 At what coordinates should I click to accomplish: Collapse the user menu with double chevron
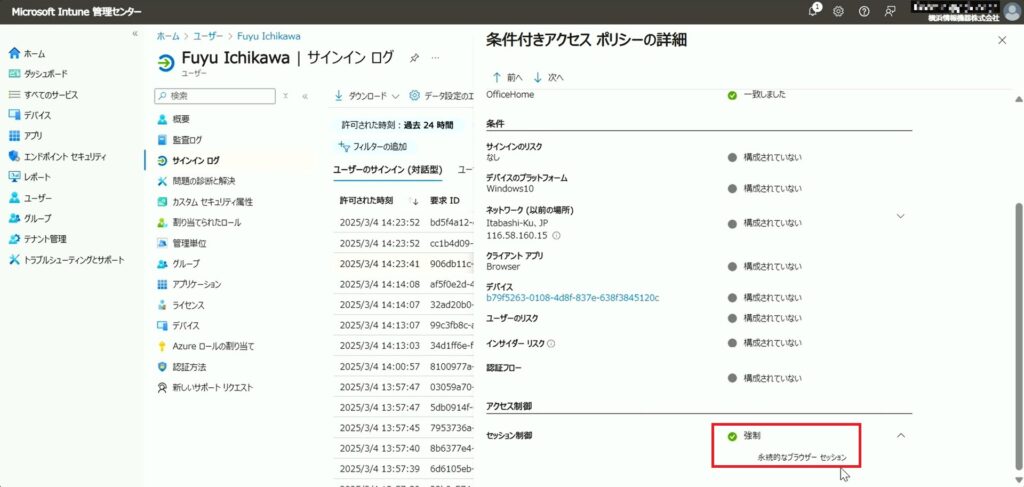(x=305, y=95)
